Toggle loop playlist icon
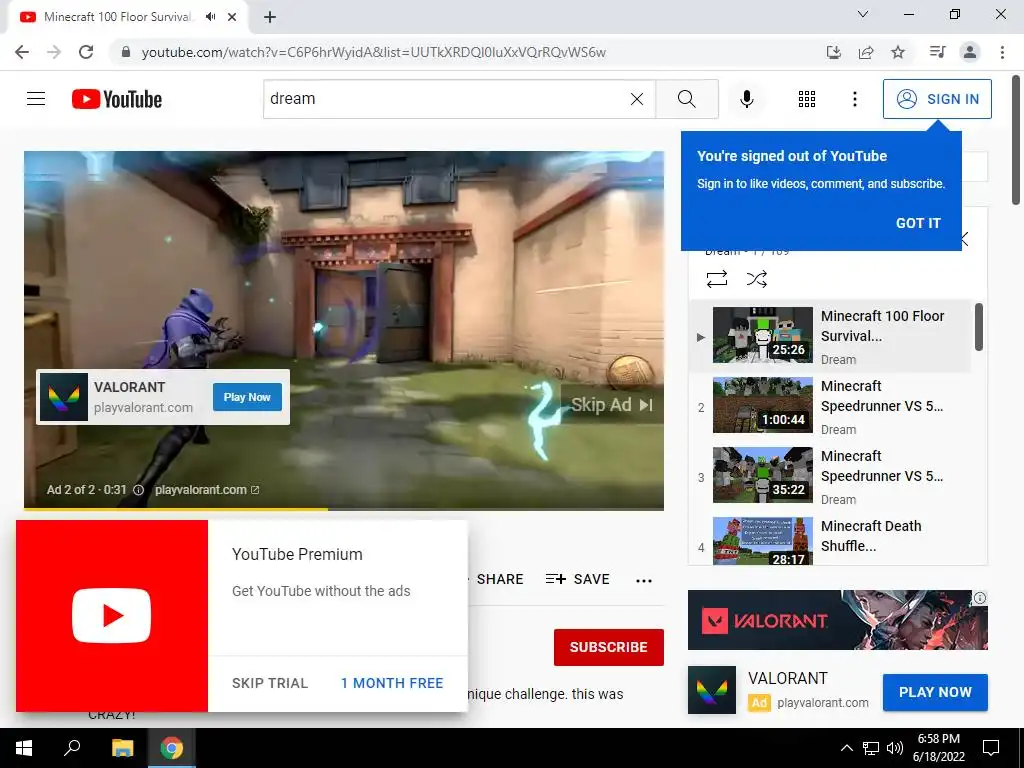 pyautogui.click(x=716, y=279)
